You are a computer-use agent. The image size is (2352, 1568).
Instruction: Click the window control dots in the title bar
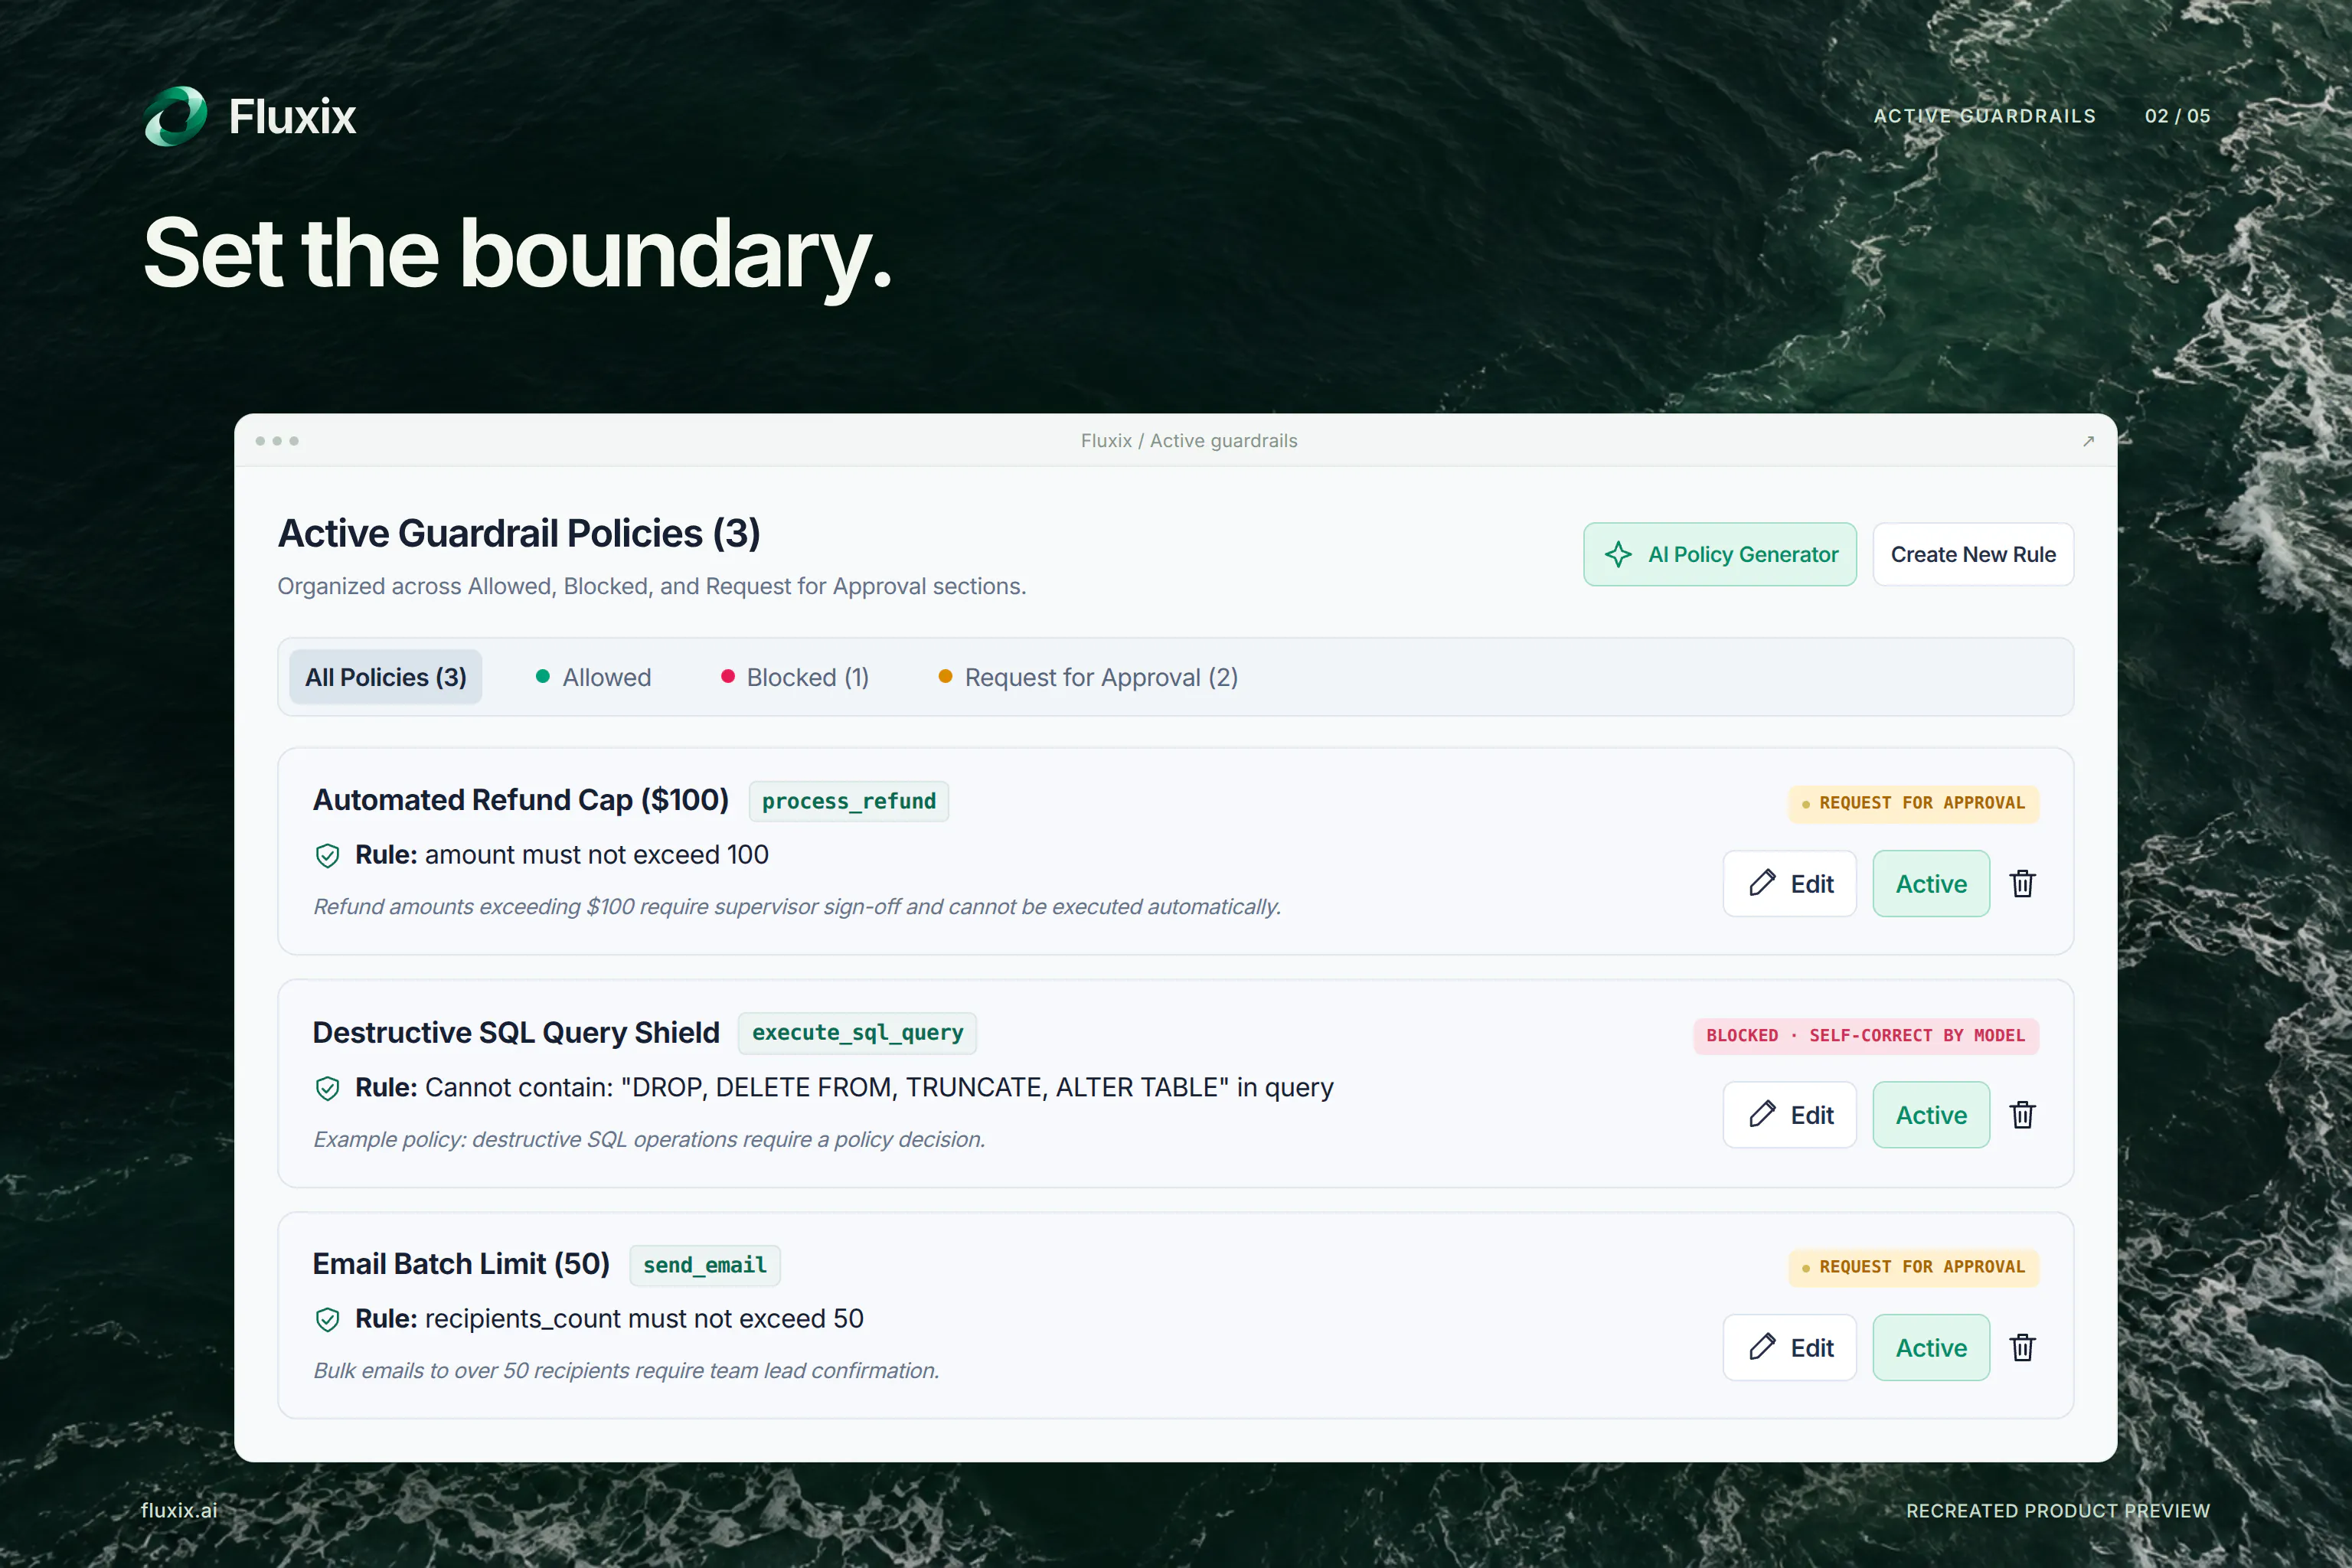277,441
